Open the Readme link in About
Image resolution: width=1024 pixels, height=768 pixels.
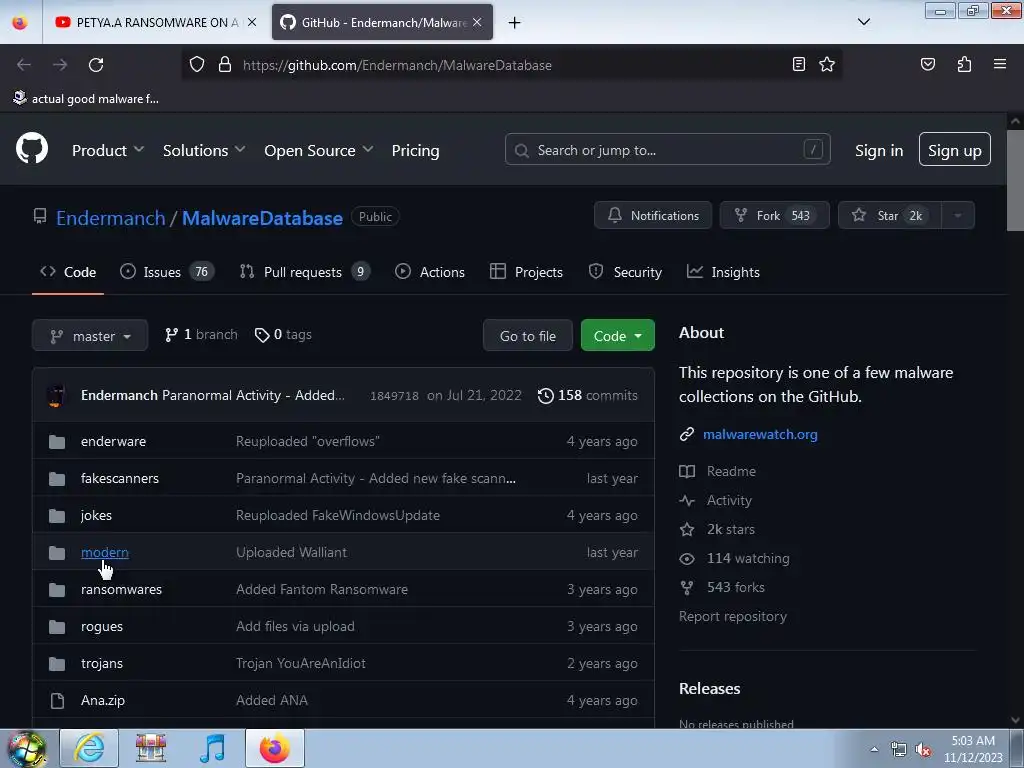coord(718,471)
